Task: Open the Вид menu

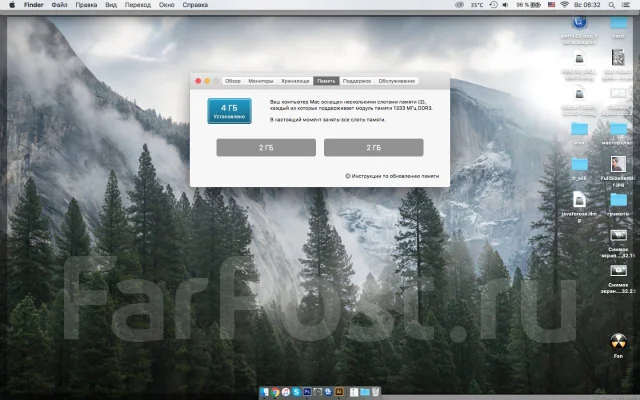Action: click(x=111, y=5)
